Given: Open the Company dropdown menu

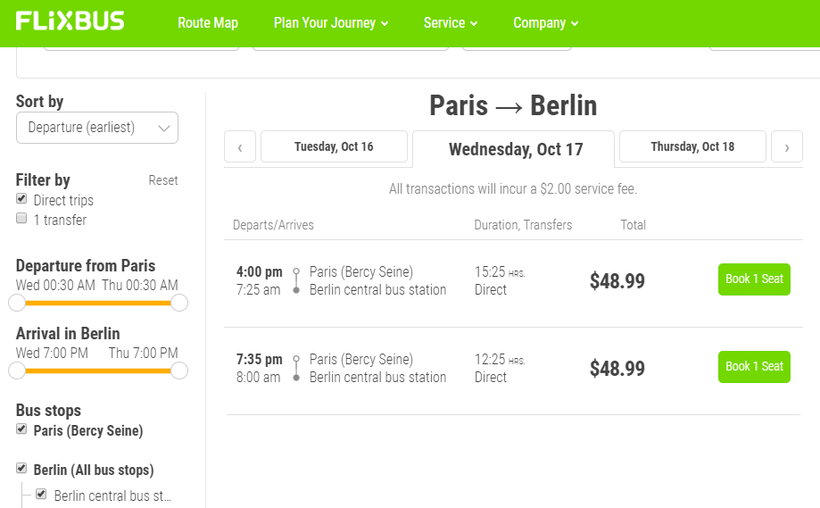Looking at the screenshot, I should tap(545, 23).
